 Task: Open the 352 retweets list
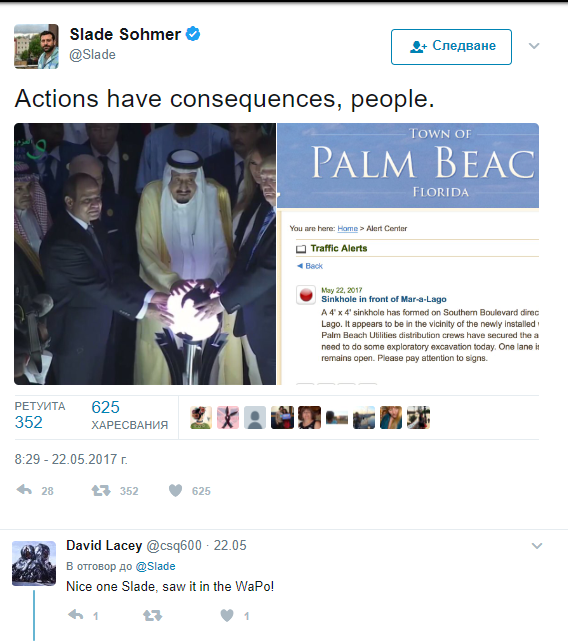coord(40,415)
